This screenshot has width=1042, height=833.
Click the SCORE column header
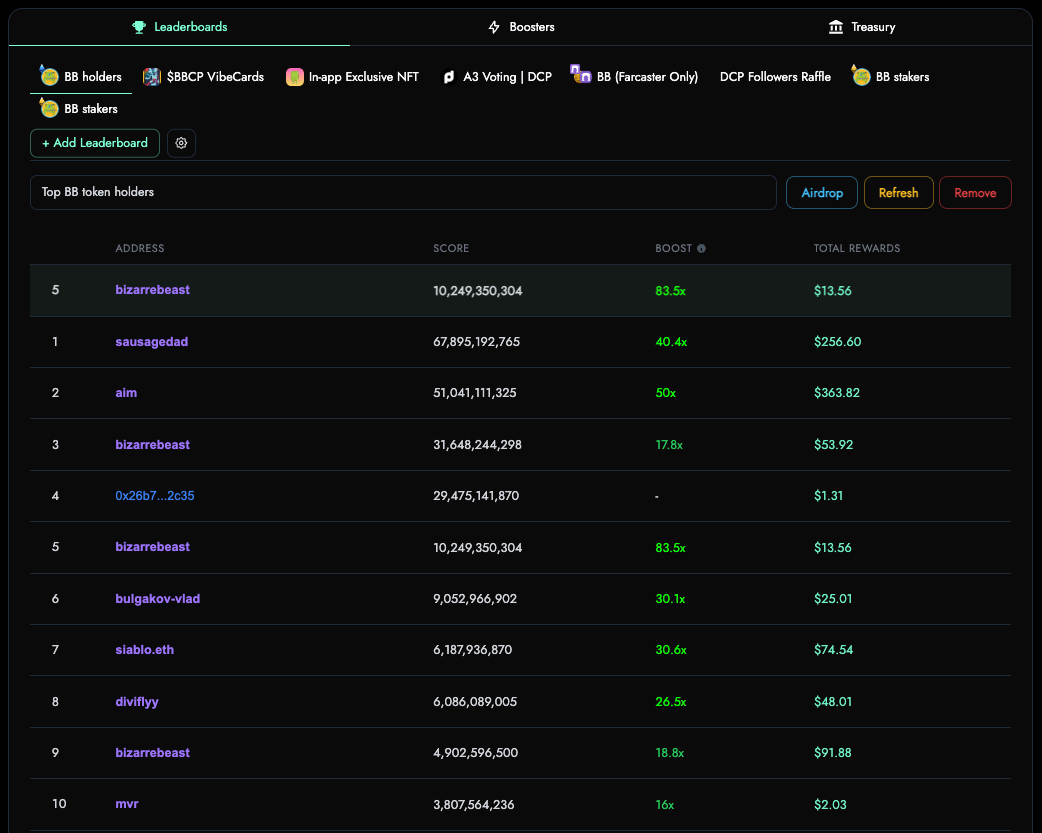coord(451,249)
